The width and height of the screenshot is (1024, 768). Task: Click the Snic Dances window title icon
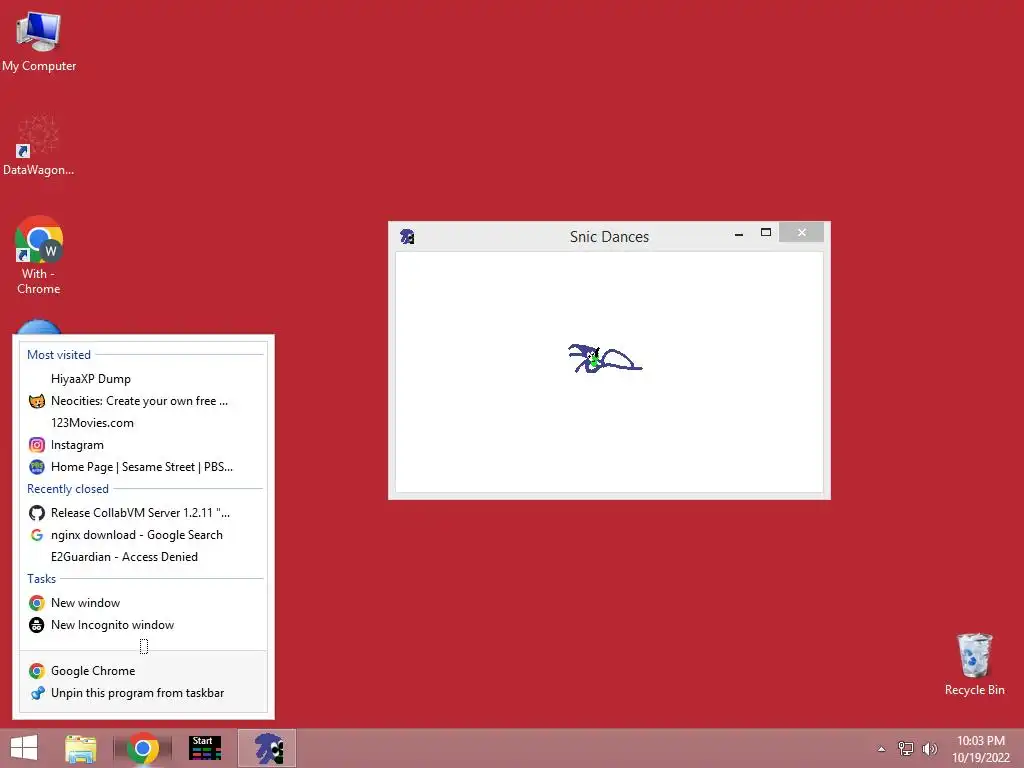(408, 236)
